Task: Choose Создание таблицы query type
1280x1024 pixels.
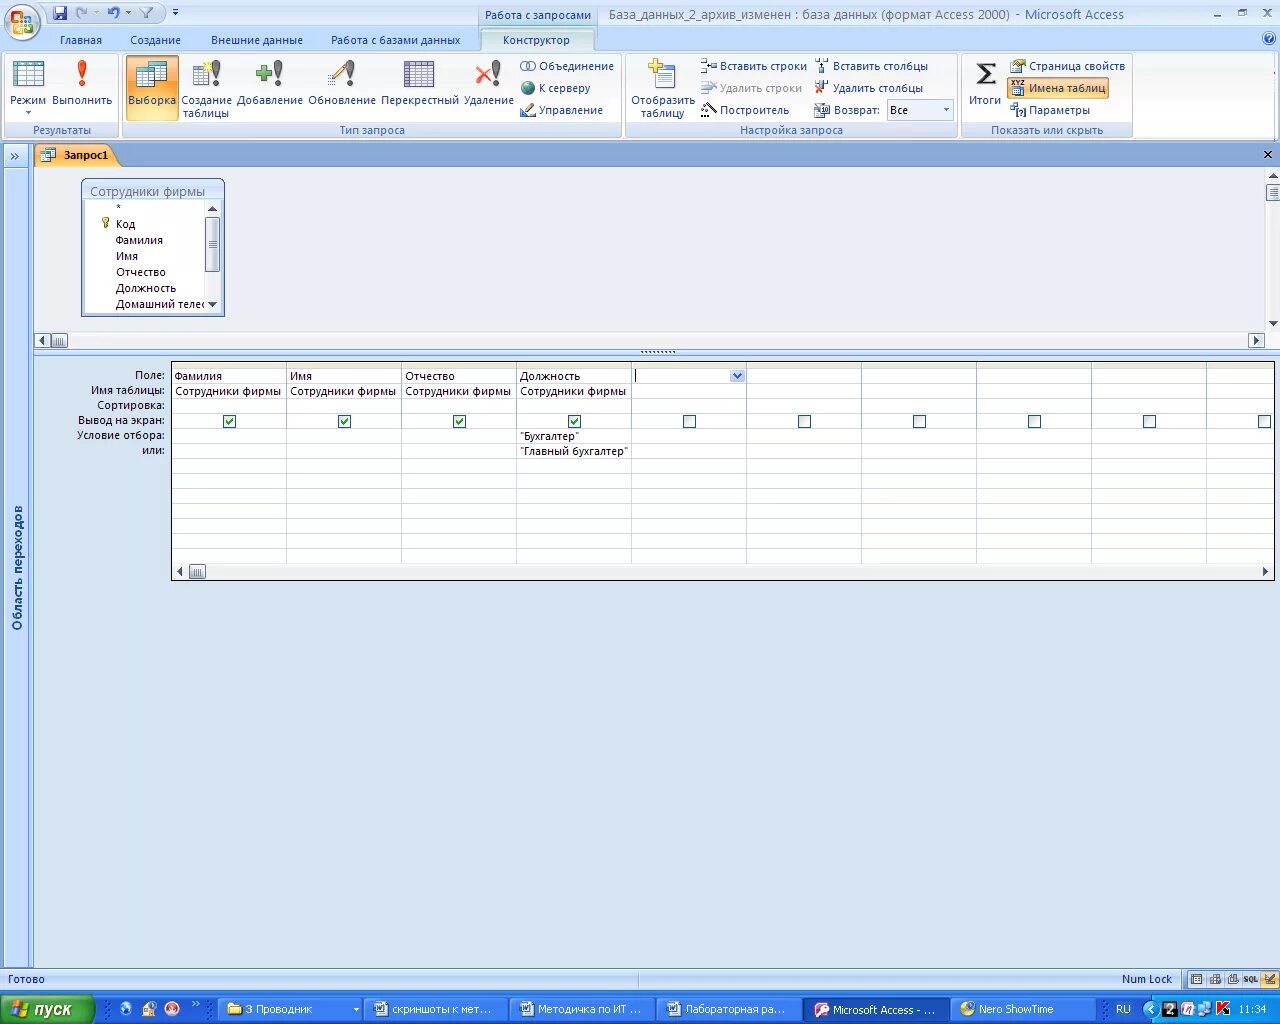Action: [206, 88]
